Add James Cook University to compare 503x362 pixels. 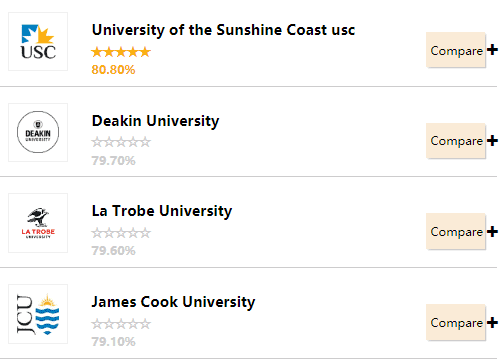point(456,322)
